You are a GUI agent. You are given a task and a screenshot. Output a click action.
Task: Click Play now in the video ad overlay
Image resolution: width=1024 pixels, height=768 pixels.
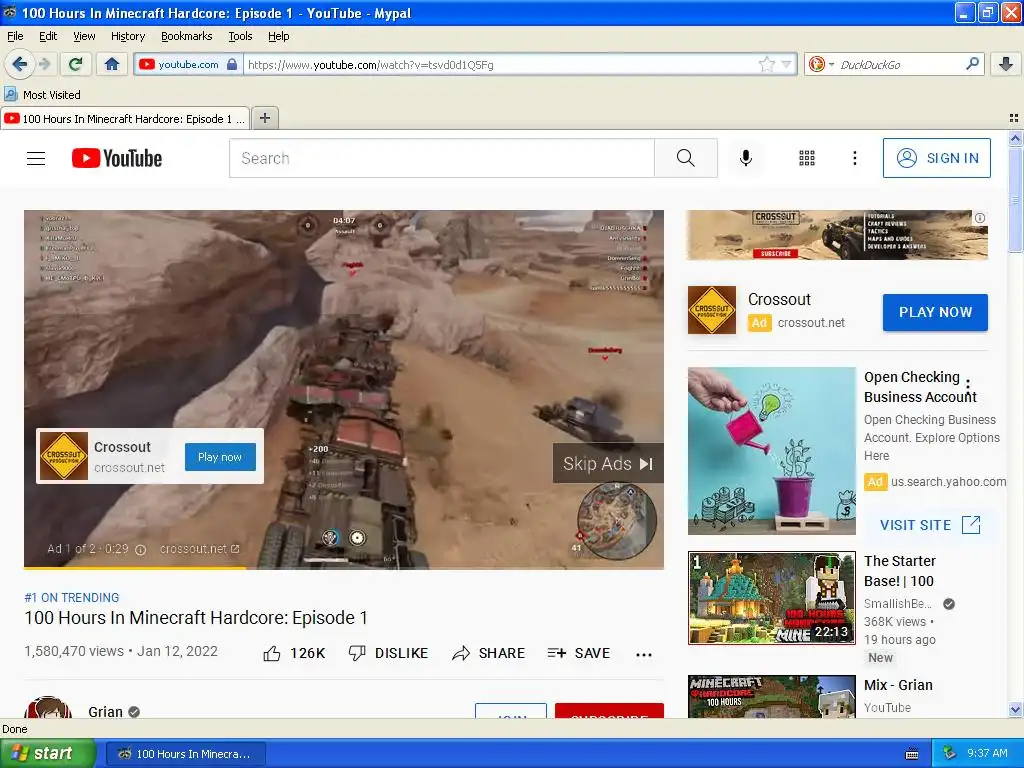tap(220, 457)
